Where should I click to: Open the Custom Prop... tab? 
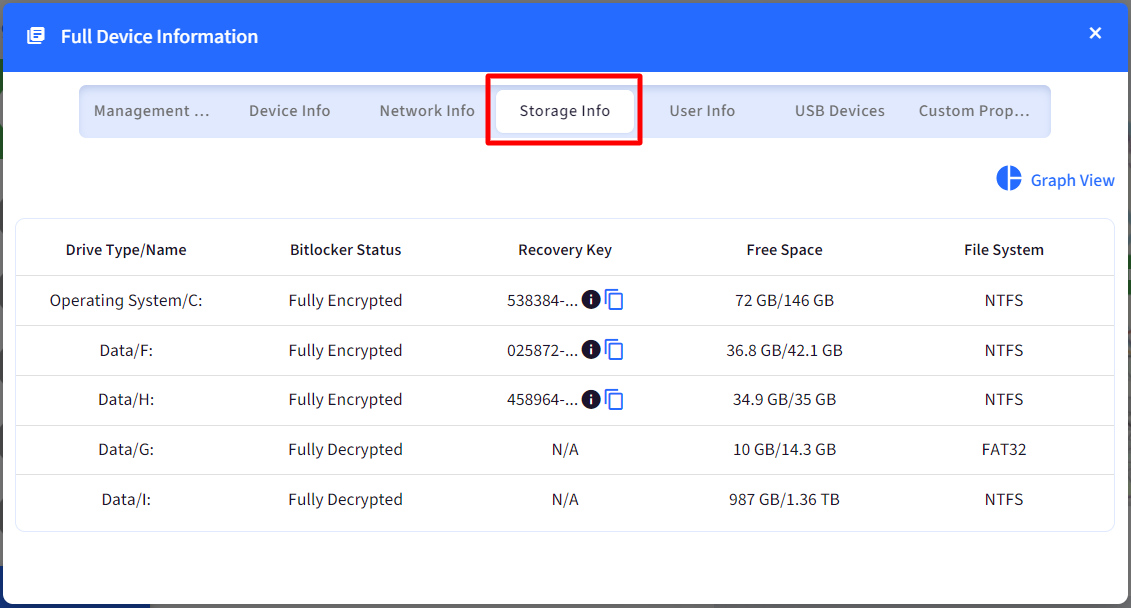click(974, 111)
